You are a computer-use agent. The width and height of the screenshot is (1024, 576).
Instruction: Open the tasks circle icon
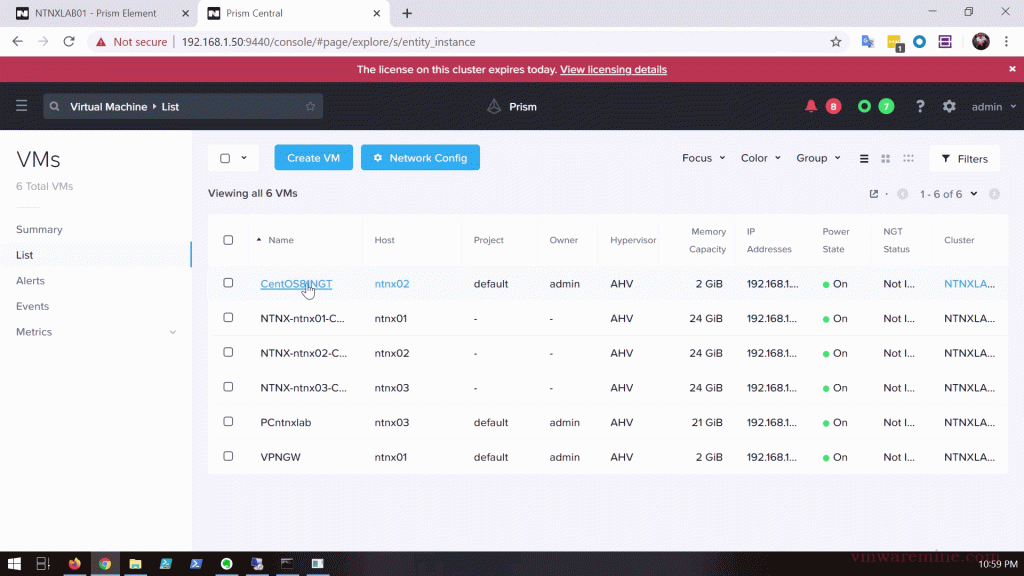tap(864, 106)
